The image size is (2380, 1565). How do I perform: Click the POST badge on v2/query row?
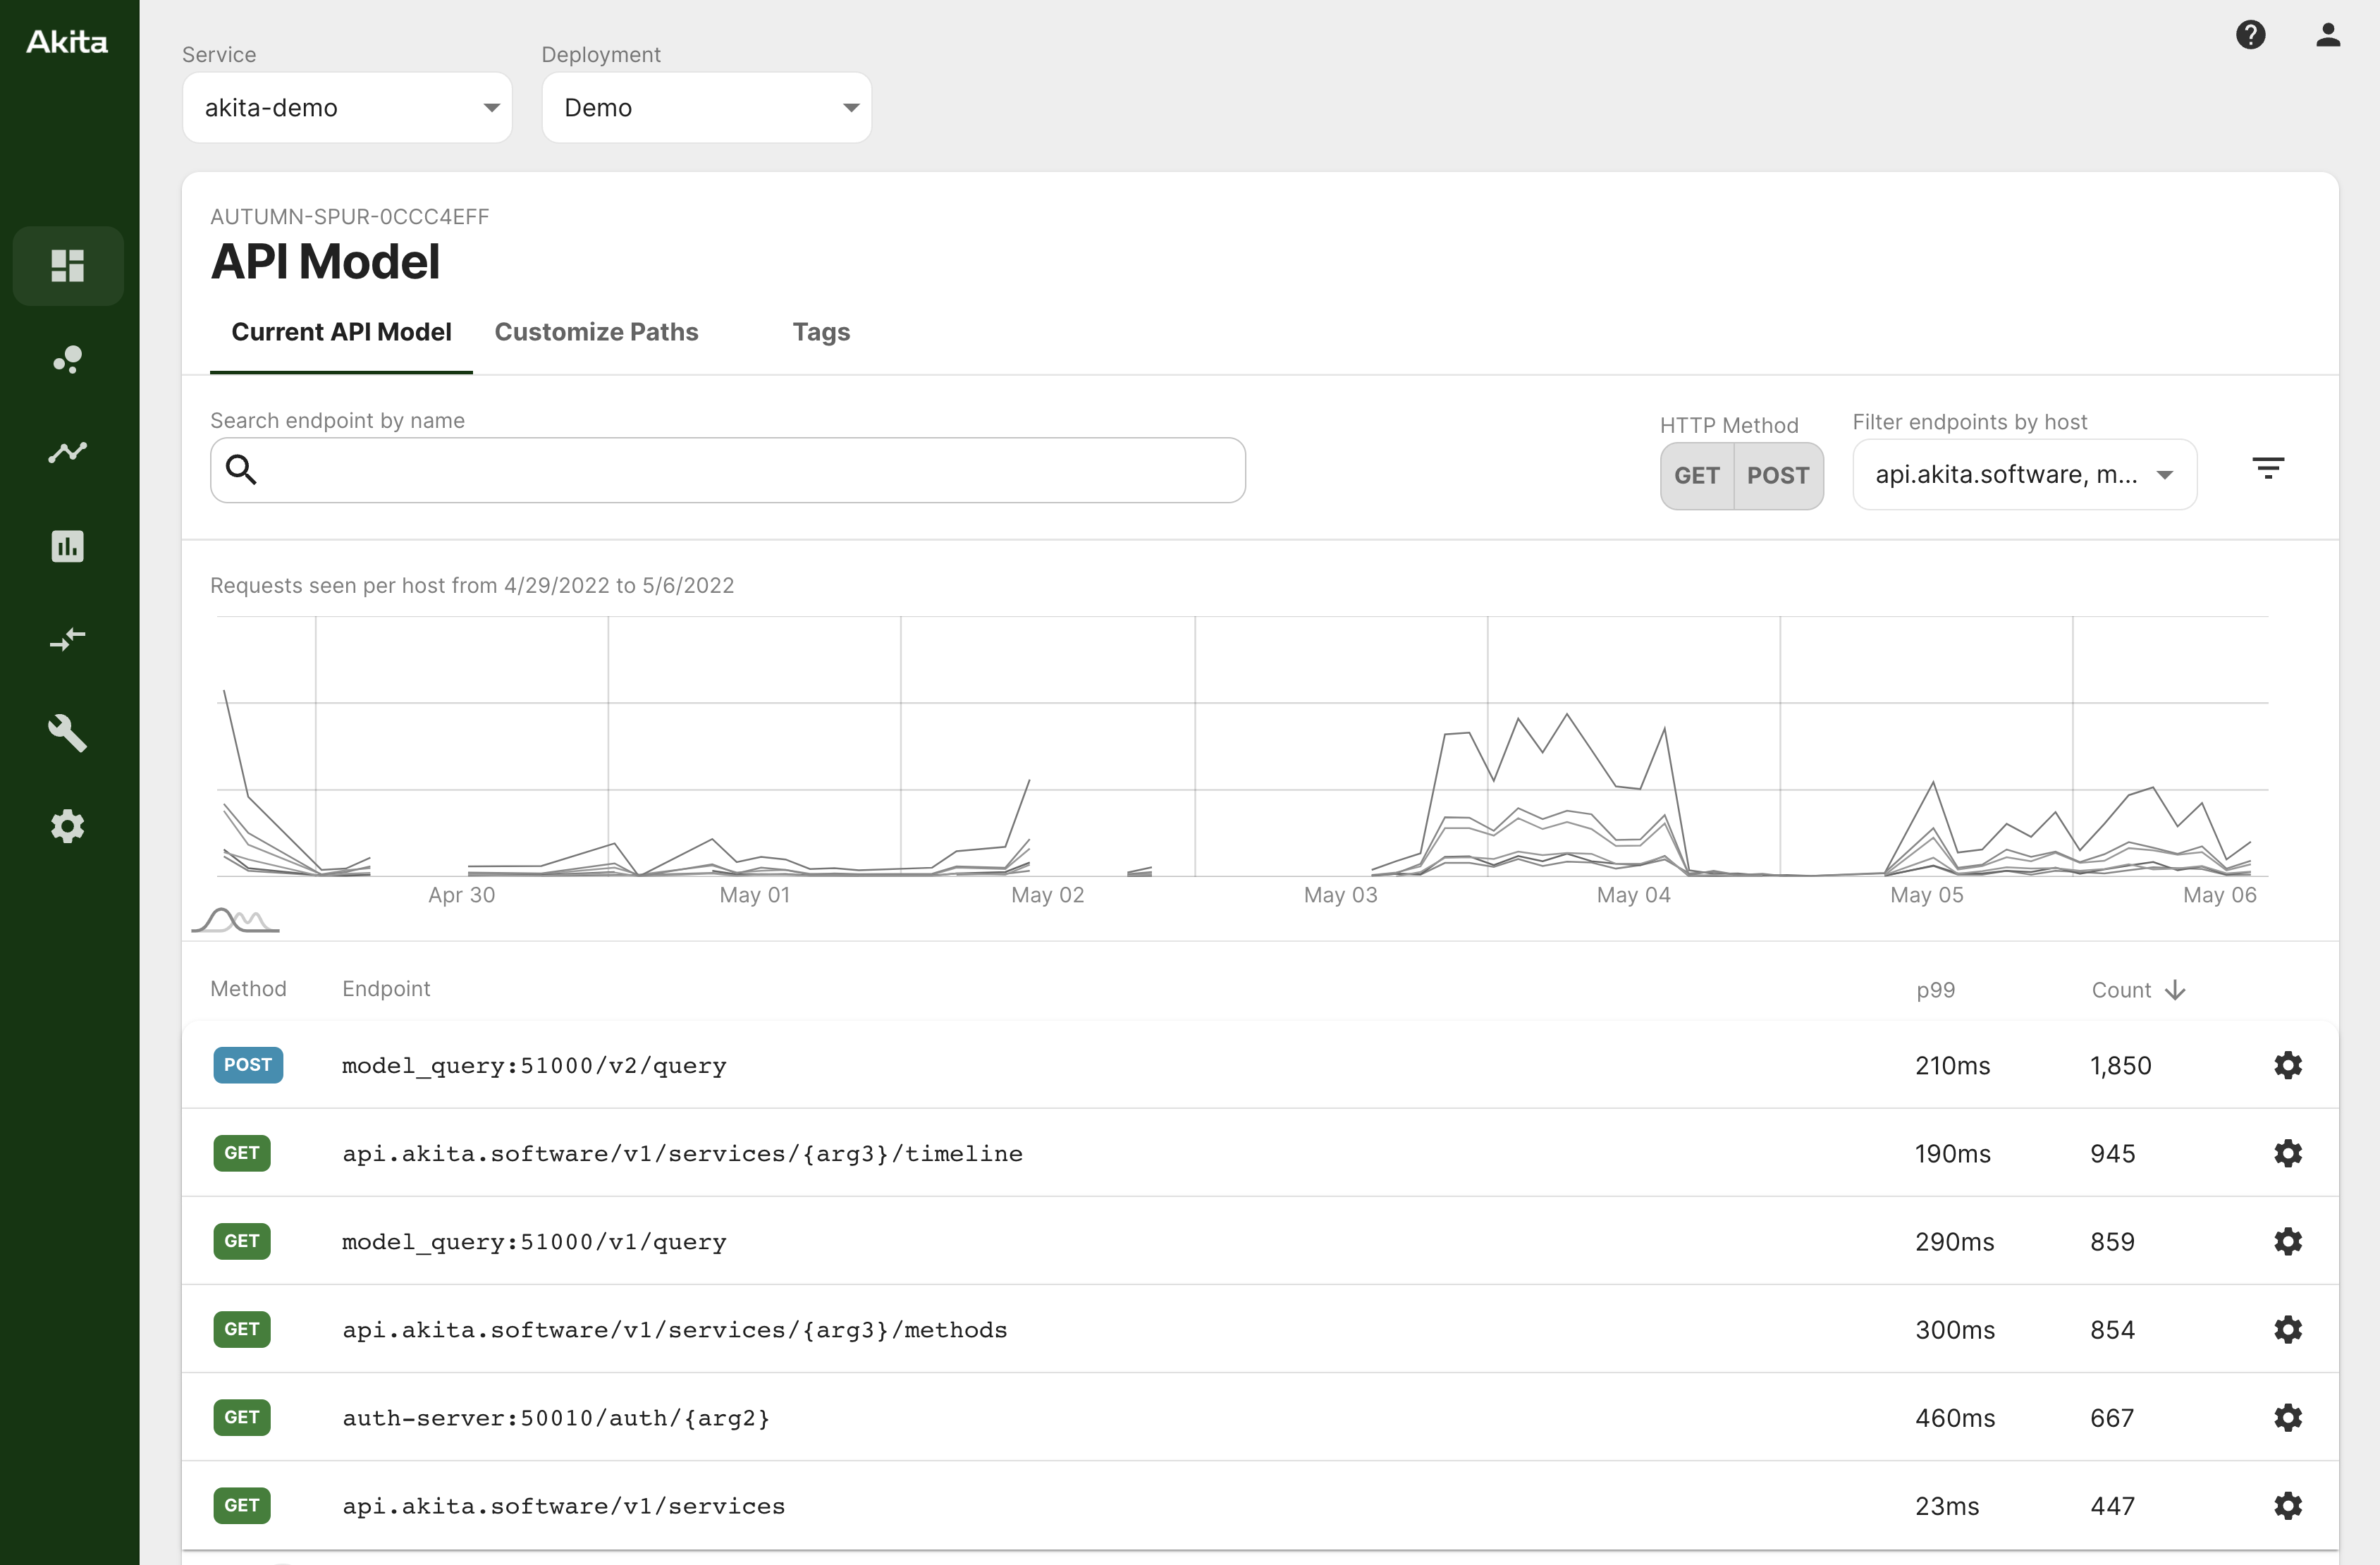pos(248,1065)
